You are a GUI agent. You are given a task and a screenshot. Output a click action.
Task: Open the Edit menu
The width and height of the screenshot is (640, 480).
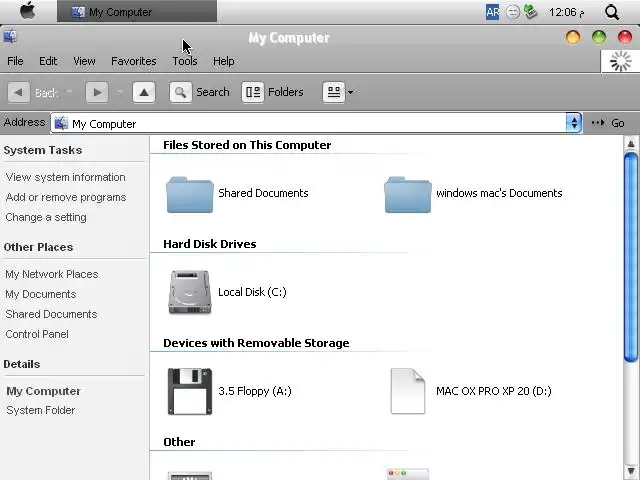click(x=48, y=61)
